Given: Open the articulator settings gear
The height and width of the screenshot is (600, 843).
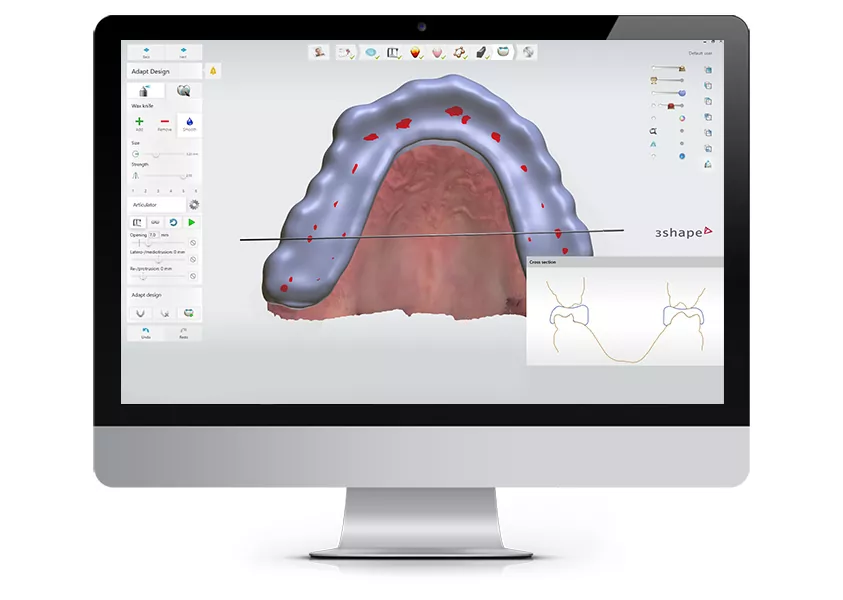Looking at the screenshot, I should click(194, 204).
